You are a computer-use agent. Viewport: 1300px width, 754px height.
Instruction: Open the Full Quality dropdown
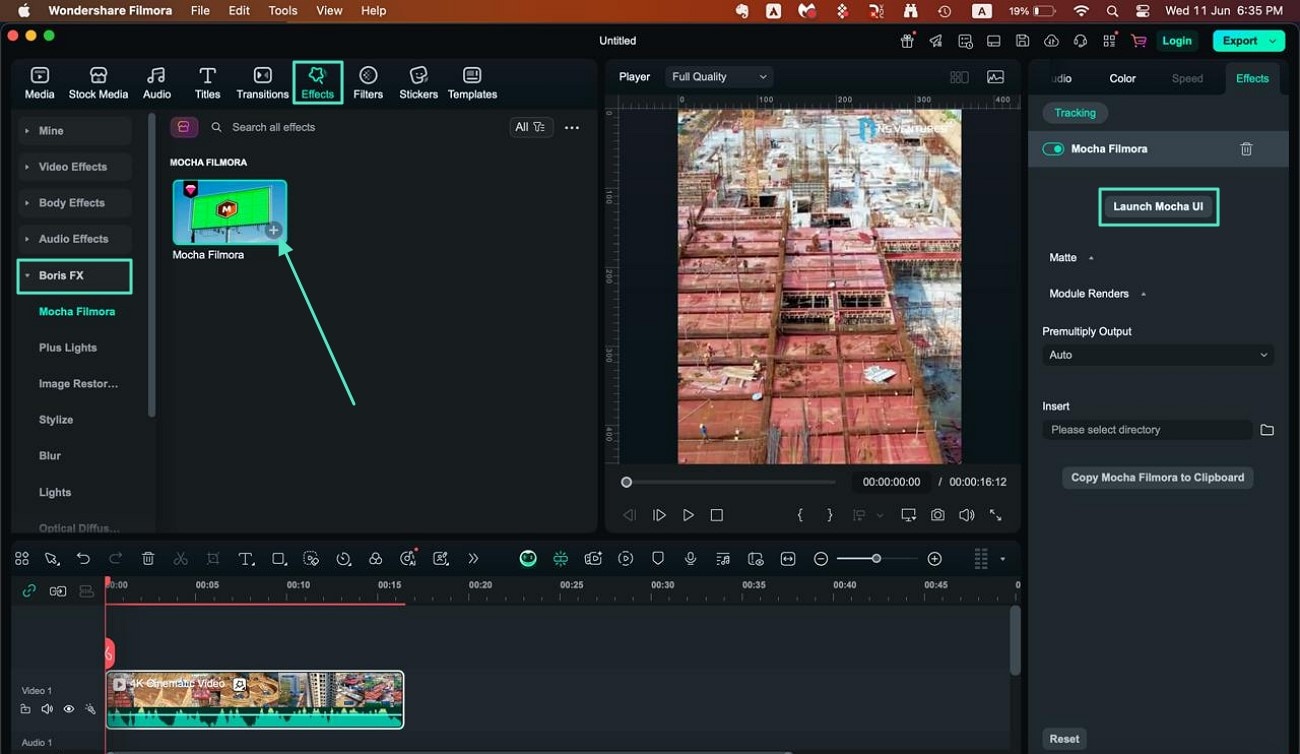click(x=719, y=77)
